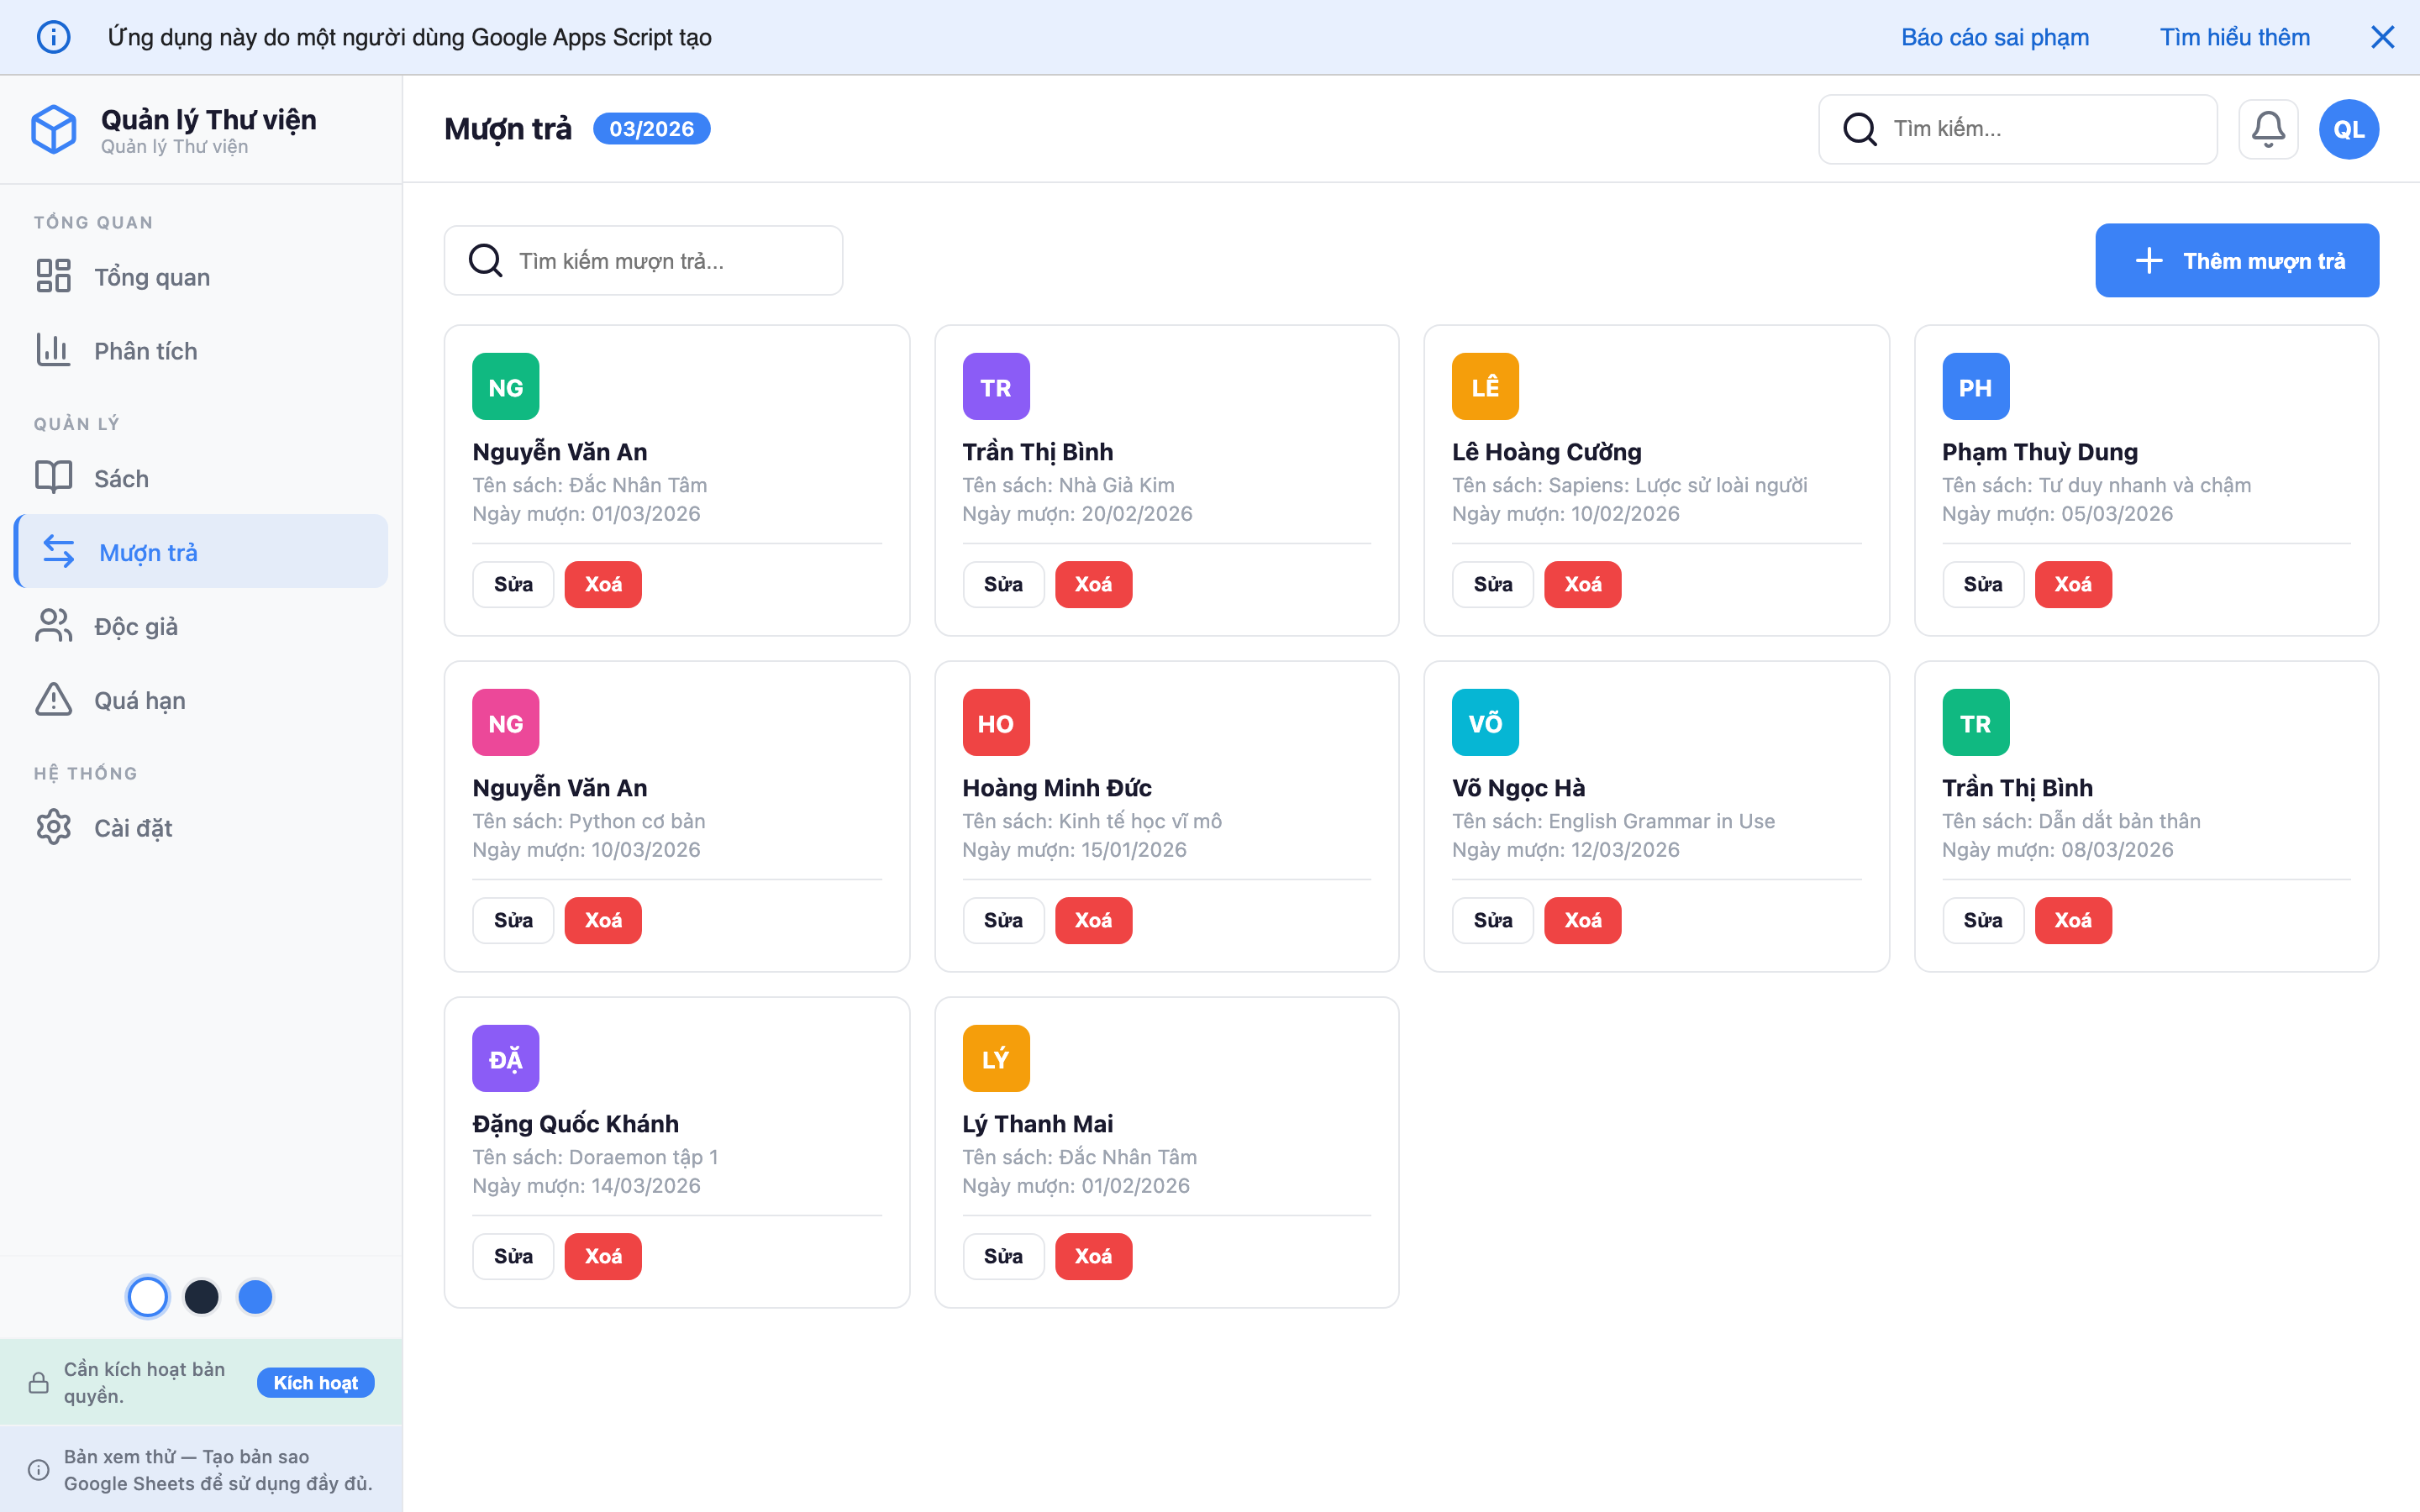Click Kích hoạt to activate the license
Image resolution: width=2420 pixels, height=1512 pixels.
(x=315, y=1382)
